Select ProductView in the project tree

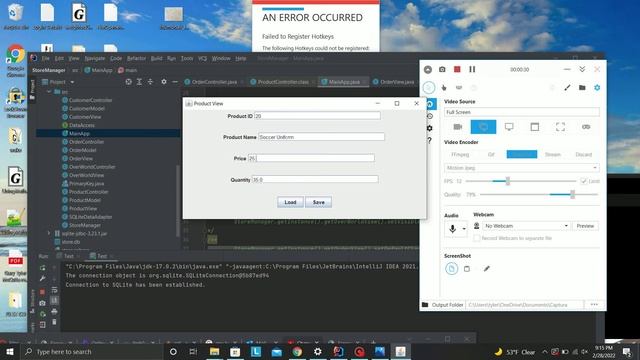[83, 209]
